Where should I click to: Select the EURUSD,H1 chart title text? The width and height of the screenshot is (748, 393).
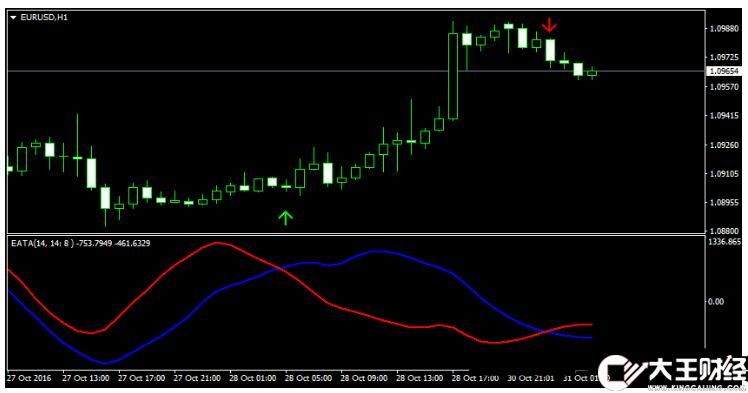(x=44, y=17)
